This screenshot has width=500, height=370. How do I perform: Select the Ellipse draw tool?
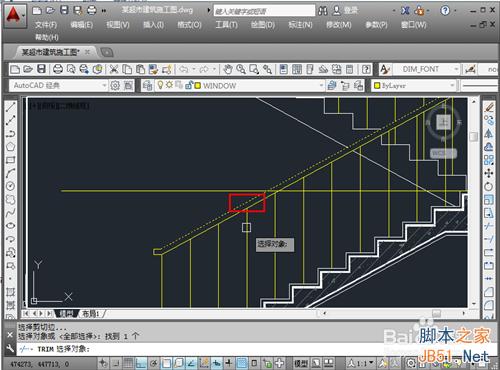[10, 226]
